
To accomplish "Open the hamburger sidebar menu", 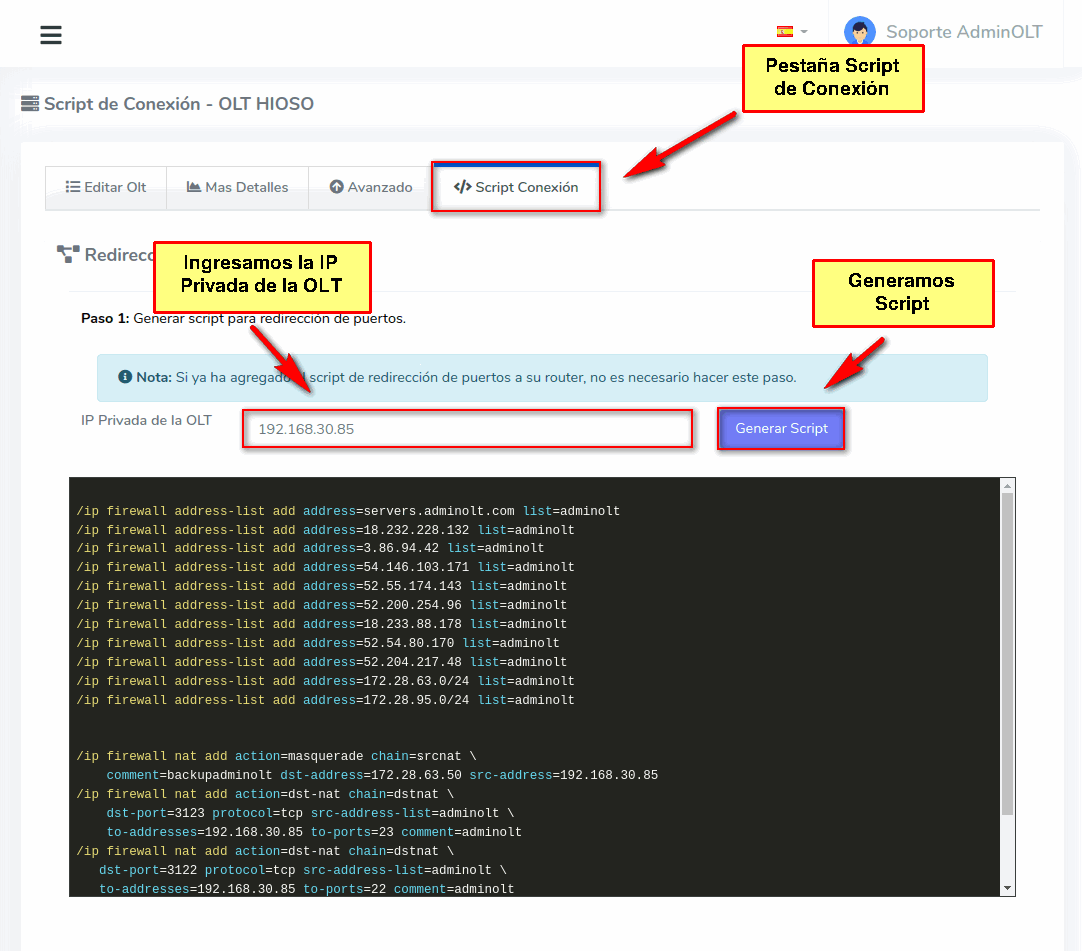I will pos(51,35).
